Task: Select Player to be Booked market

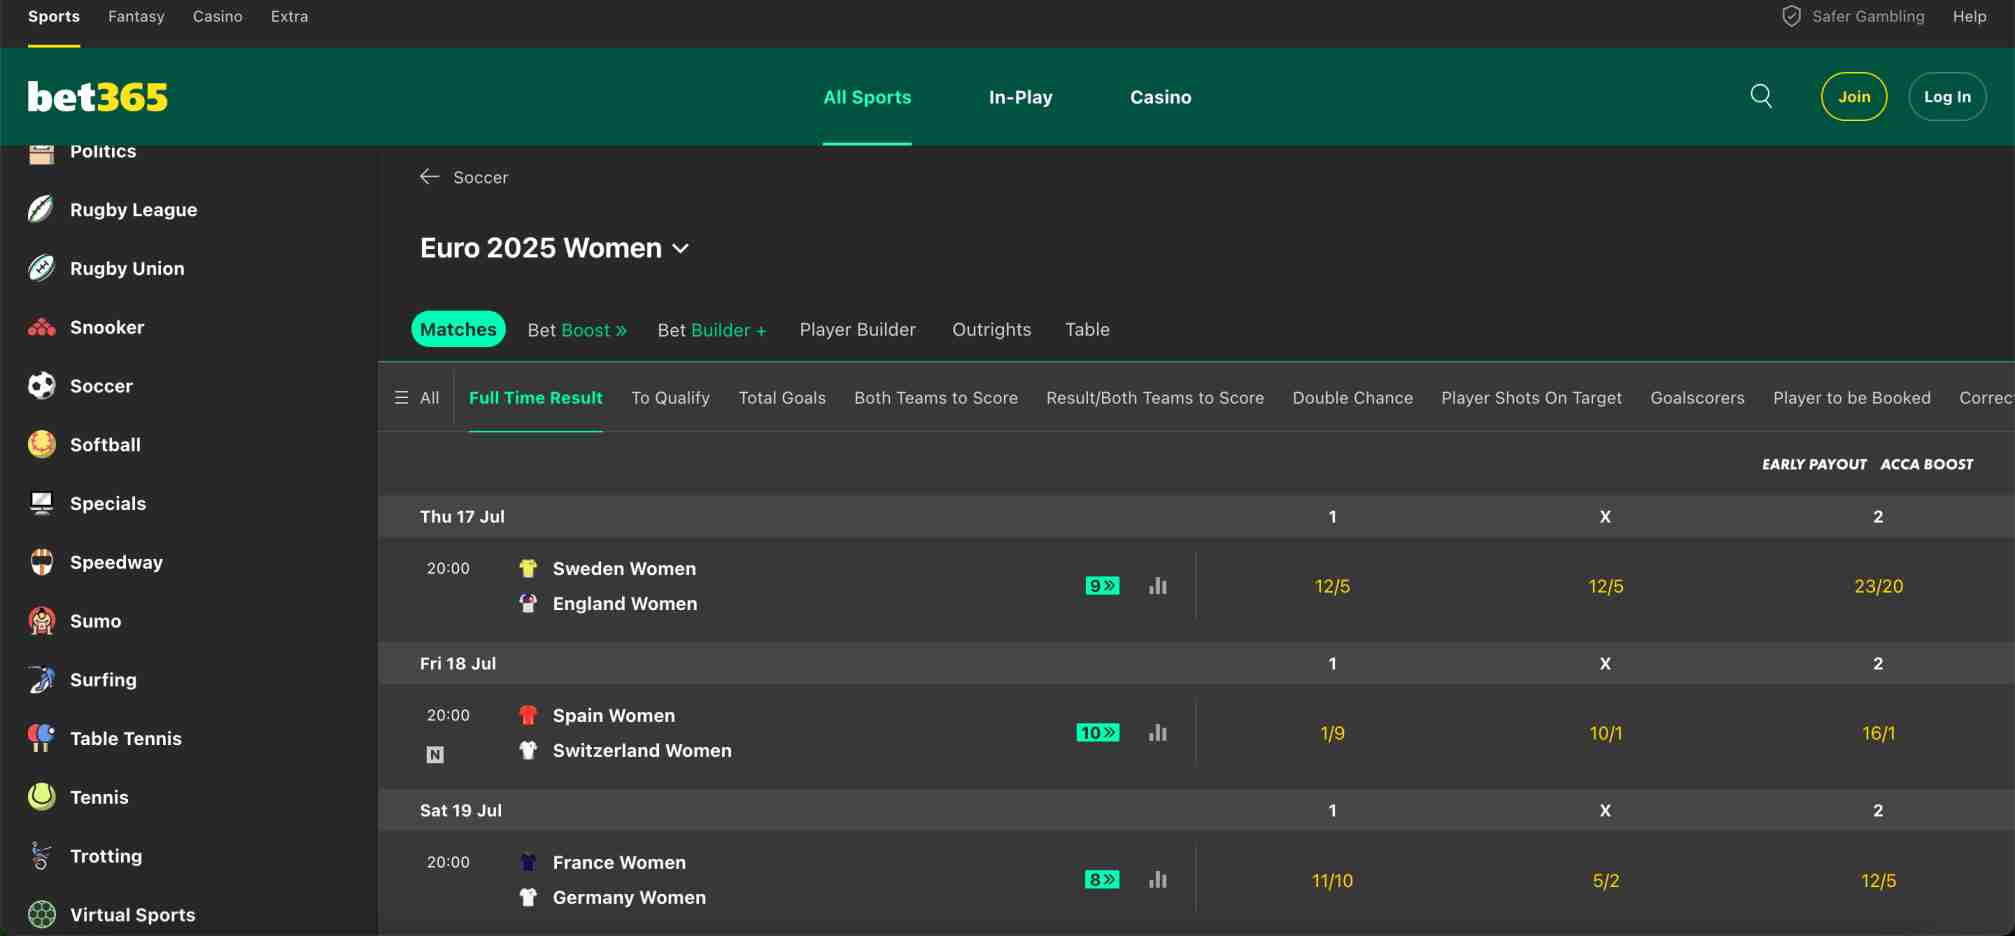Action: coord(1852,398)
